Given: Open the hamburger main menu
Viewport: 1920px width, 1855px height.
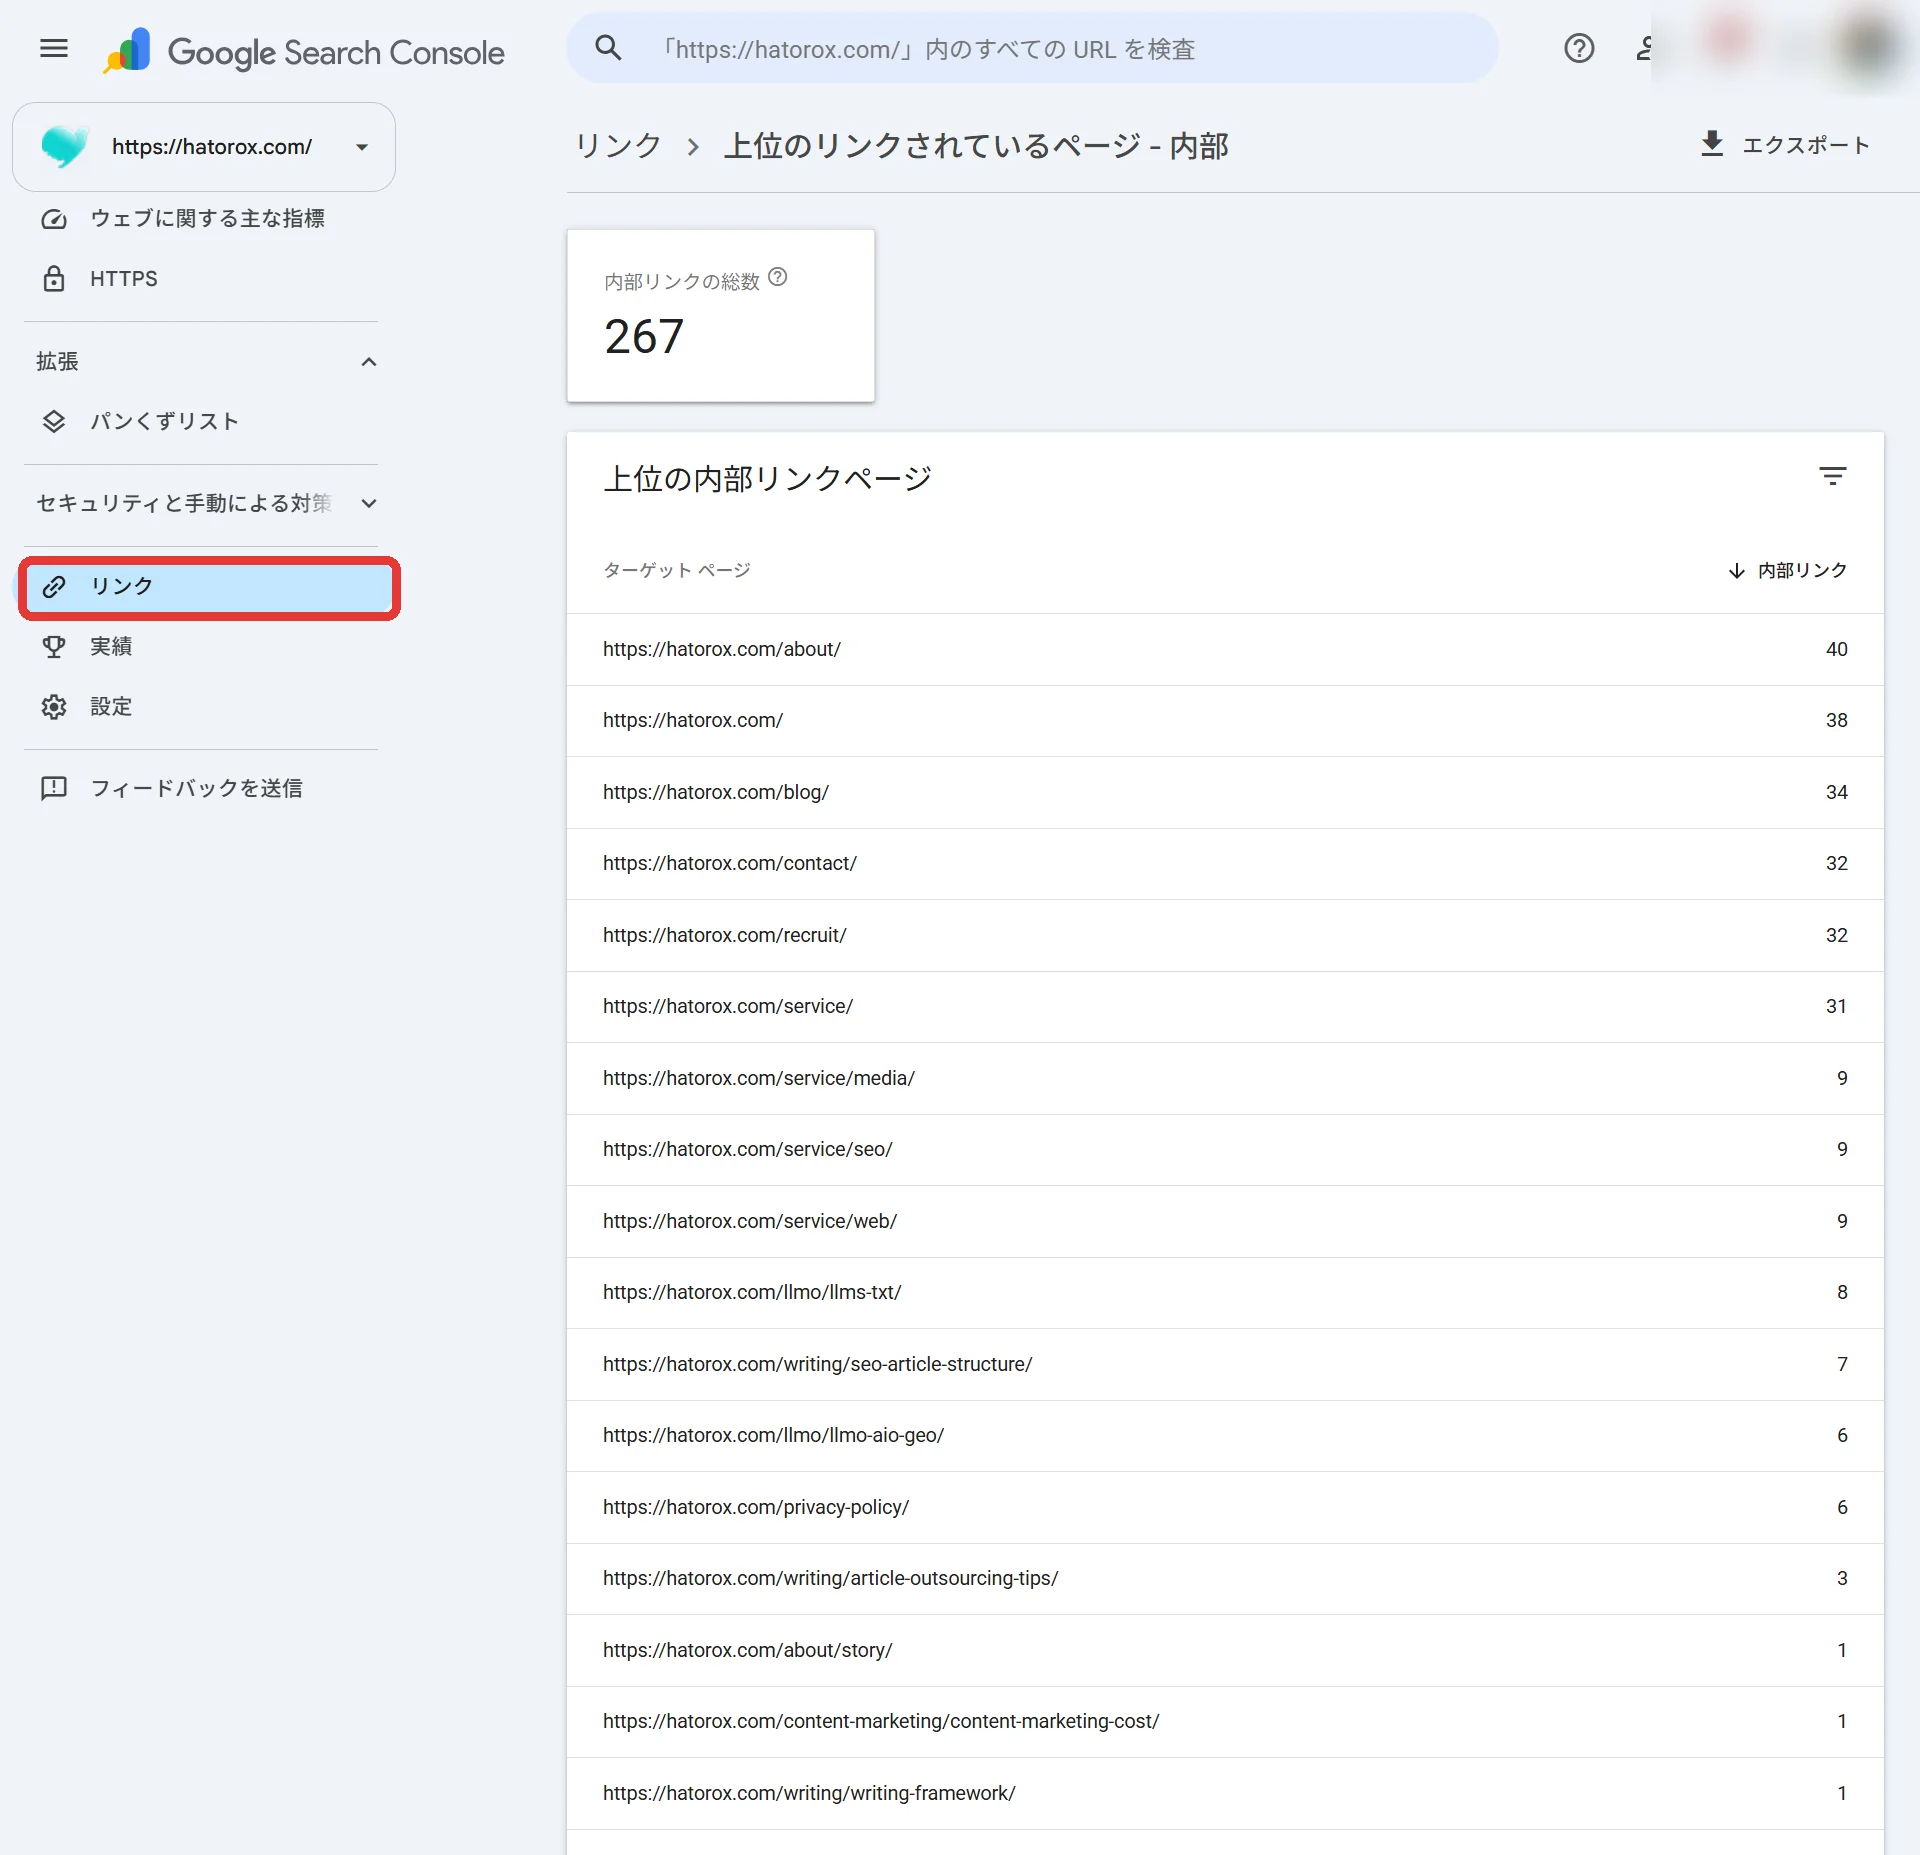Looking at the screenshot, I should pyautogui.click(x=54, y=48).
